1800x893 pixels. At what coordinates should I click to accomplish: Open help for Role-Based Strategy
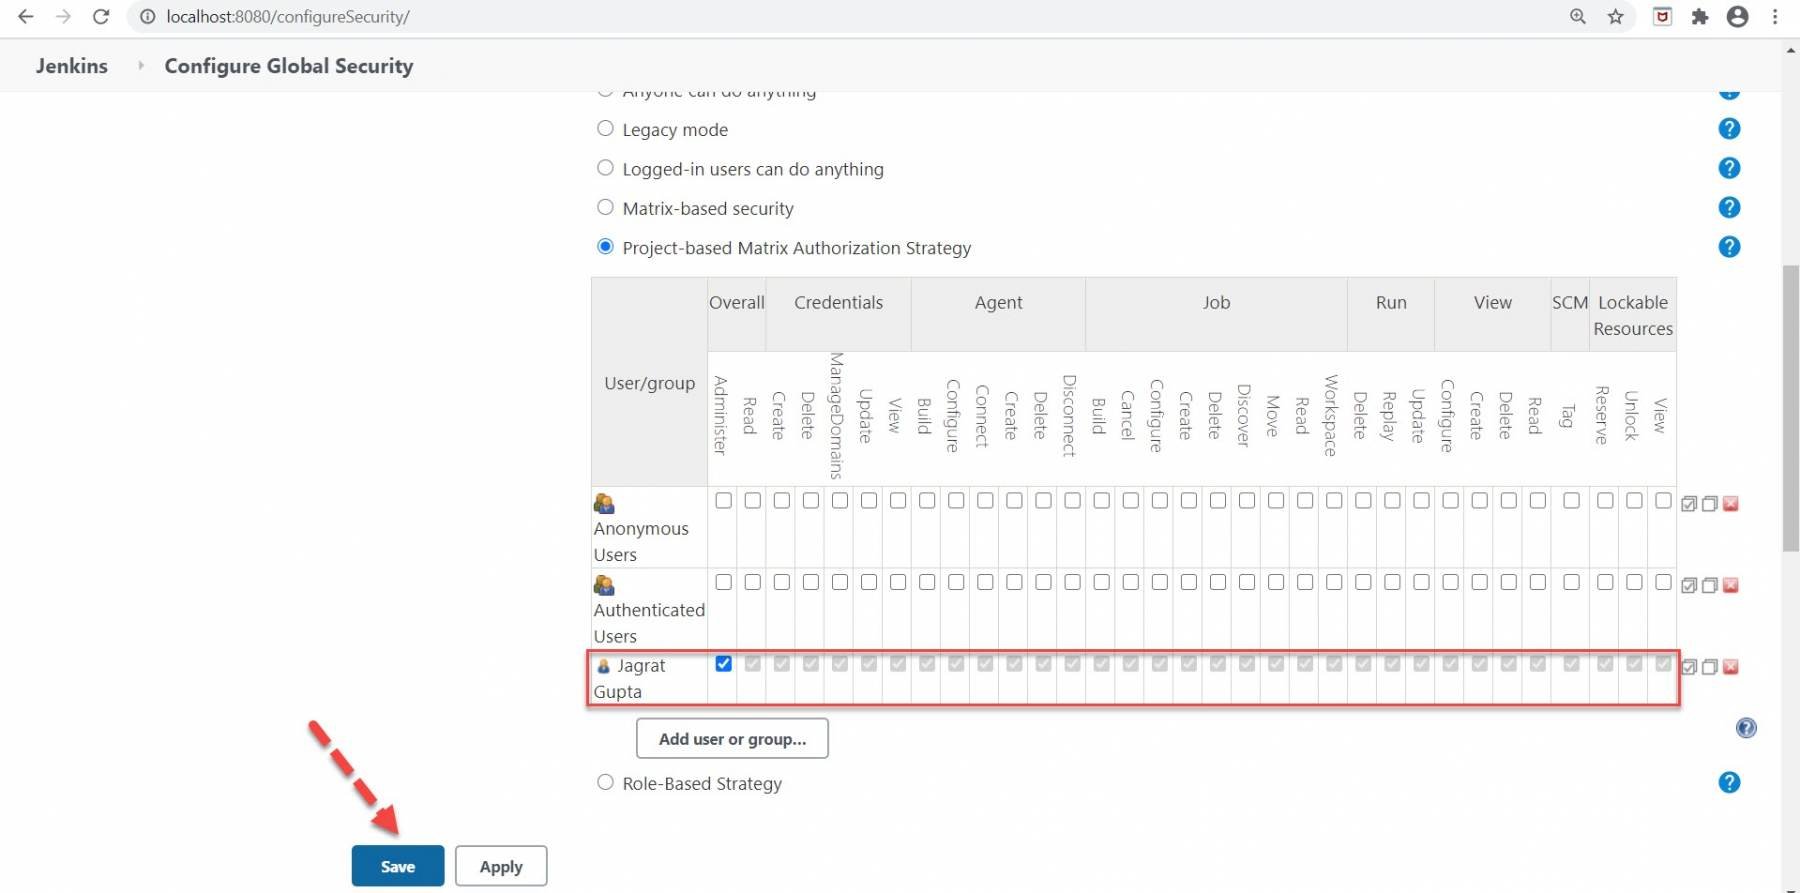(x=1729, y=782)
